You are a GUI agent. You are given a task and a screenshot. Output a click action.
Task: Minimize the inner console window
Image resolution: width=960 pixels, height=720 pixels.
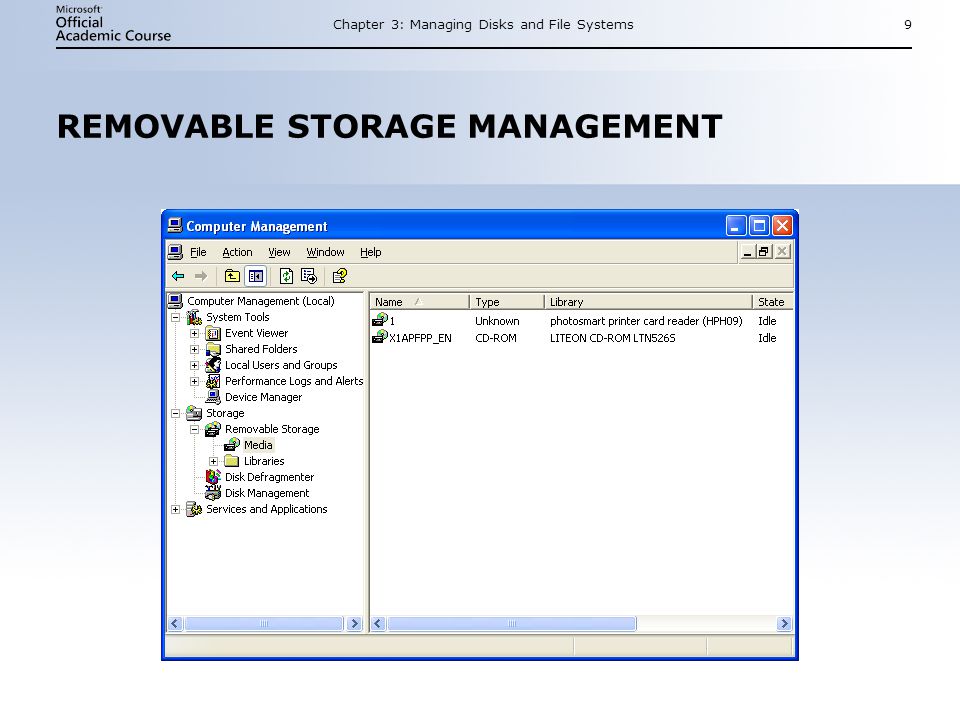(747, 252)
